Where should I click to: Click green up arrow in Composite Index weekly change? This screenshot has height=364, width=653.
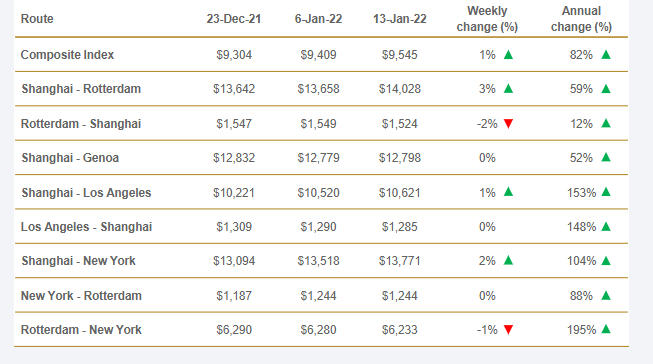[x=508, y=55]
